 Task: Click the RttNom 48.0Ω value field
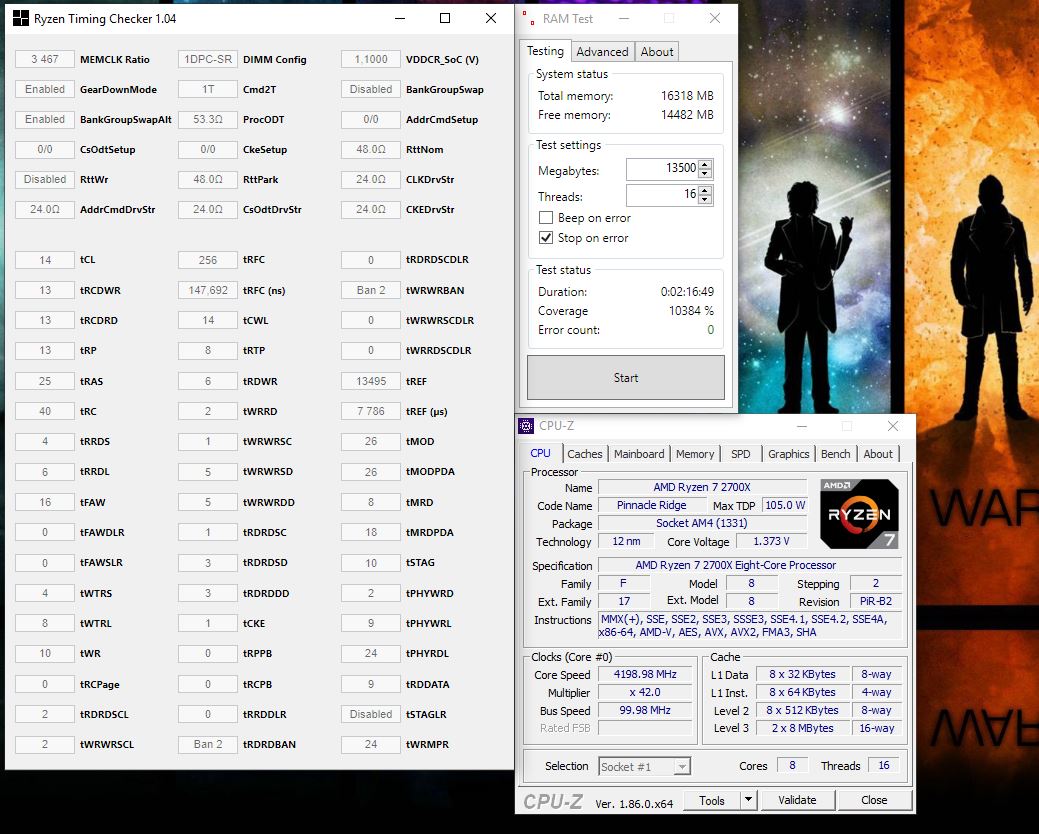click(x=371, y=149)
